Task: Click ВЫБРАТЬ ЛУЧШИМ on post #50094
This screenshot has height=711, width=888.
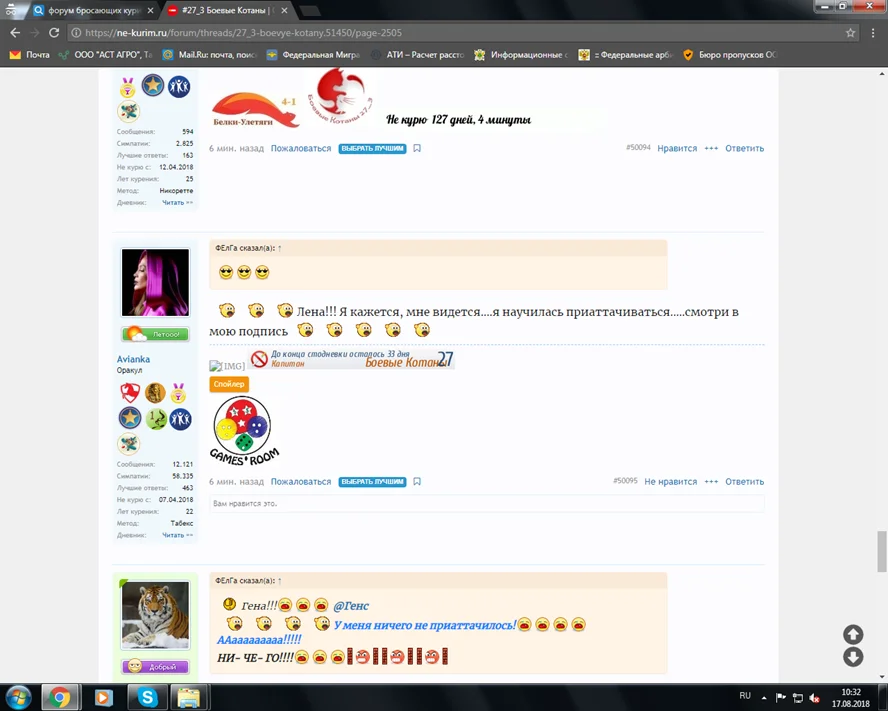Action: (x=373, y=148)
